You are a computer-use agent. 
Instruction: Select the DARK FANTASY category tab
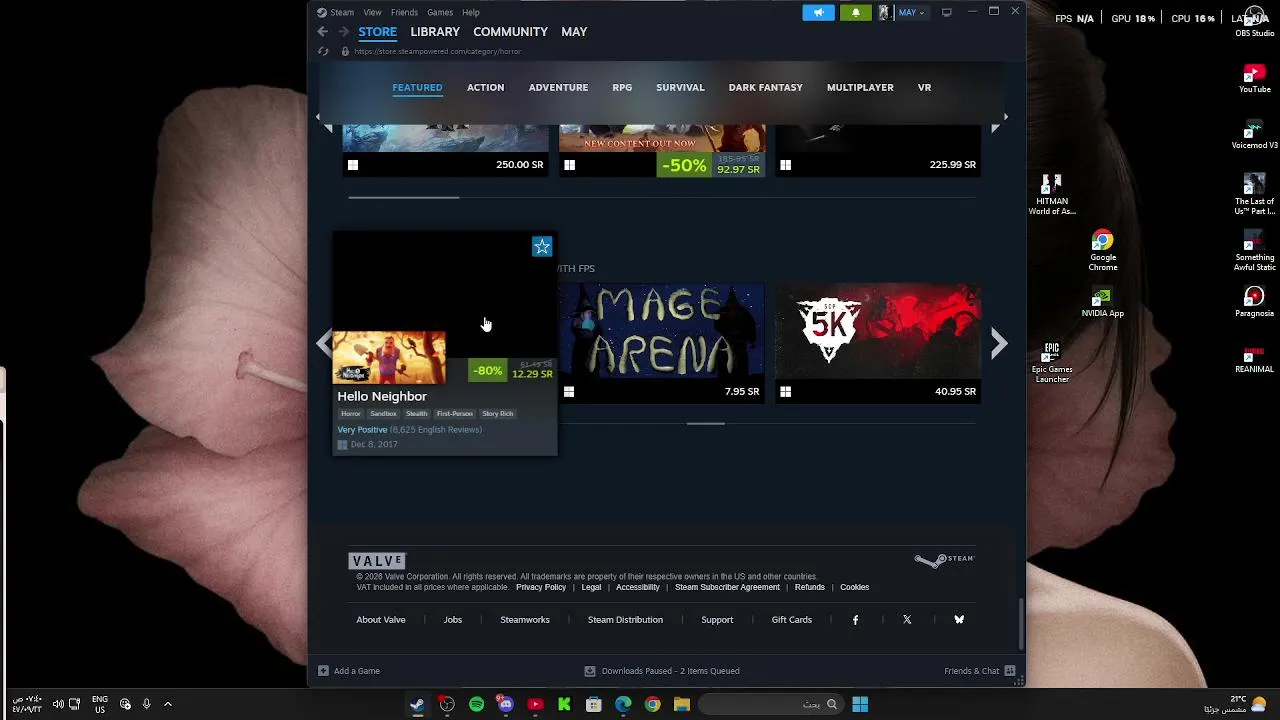(x=765, y=87)
